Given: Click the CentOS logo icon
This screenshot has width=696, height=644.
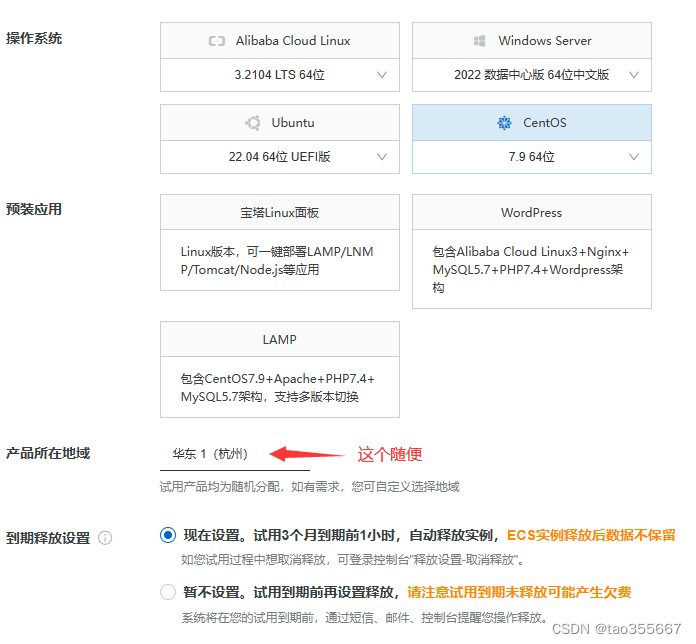Looking at the screenshot, I should coord(504,123).
